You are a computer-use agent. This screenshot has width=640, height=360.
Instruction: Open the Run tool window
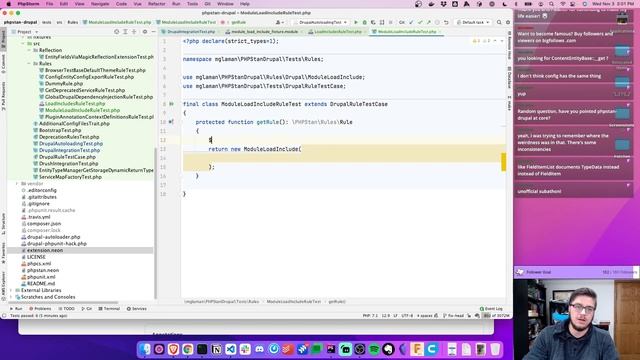[16, 309]
